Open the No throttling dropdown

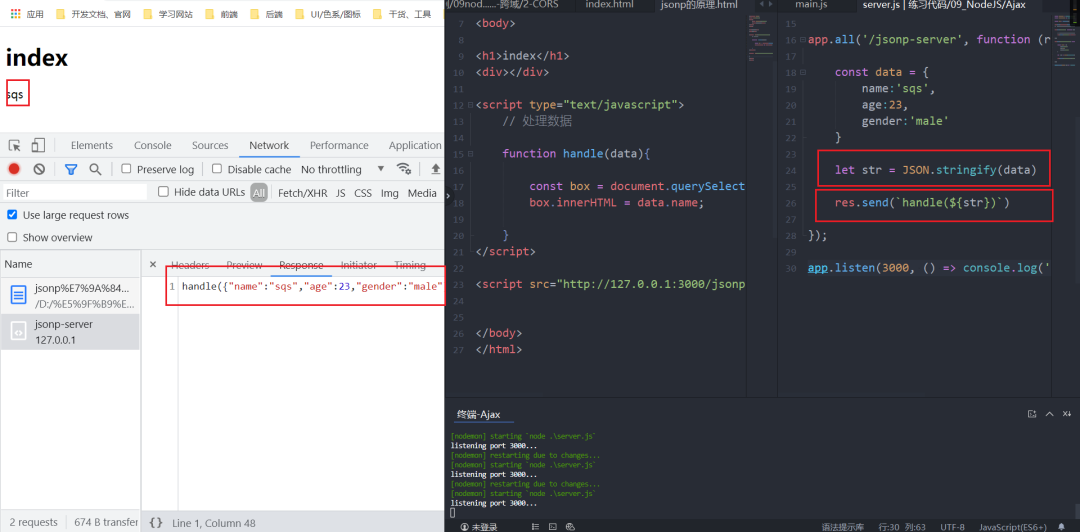tap(342, 169)
